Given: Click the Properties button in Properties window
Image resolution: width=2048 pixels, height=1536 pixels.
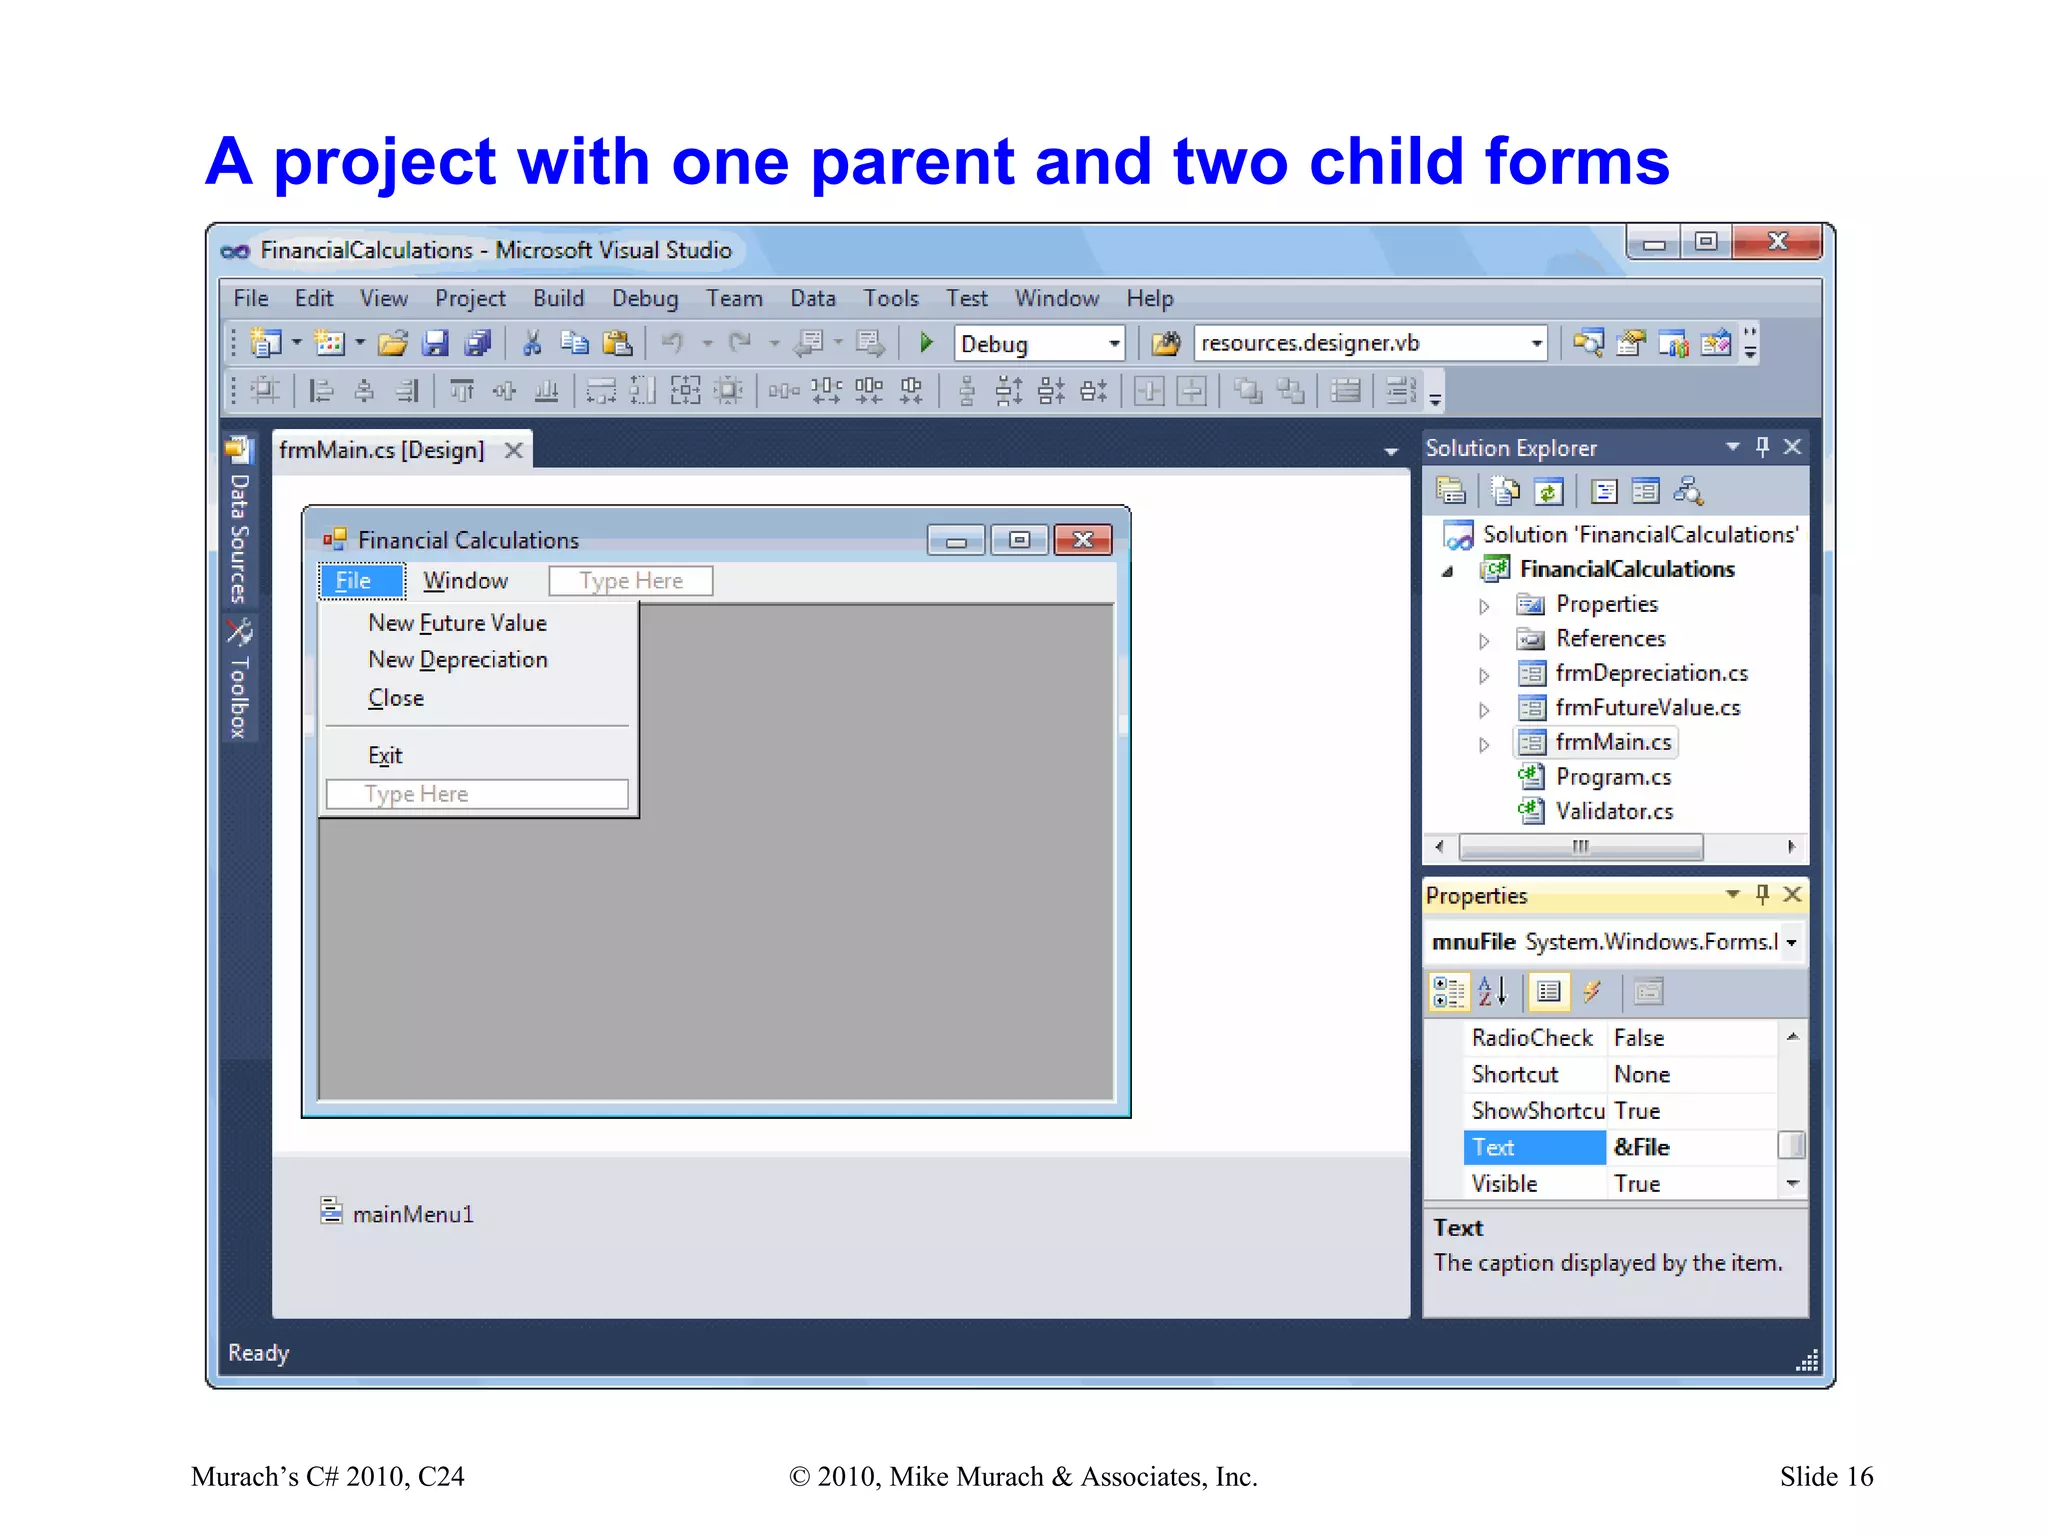Looking at the screenshot, I should click(1549, 991).
